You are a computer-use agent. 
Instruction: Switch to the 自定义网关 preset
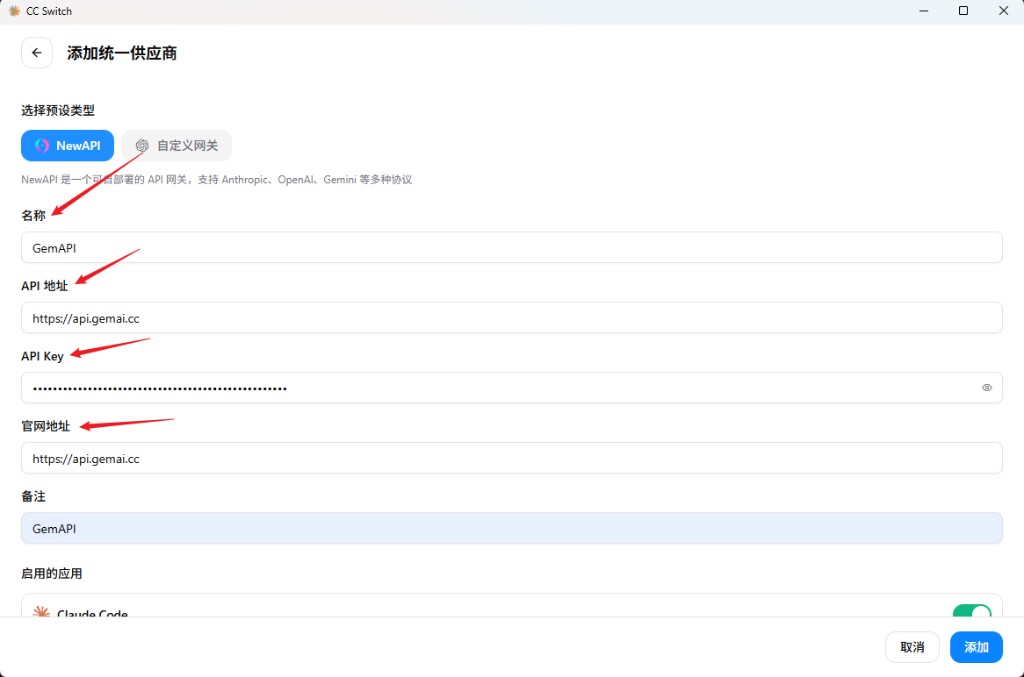point(177,145)
